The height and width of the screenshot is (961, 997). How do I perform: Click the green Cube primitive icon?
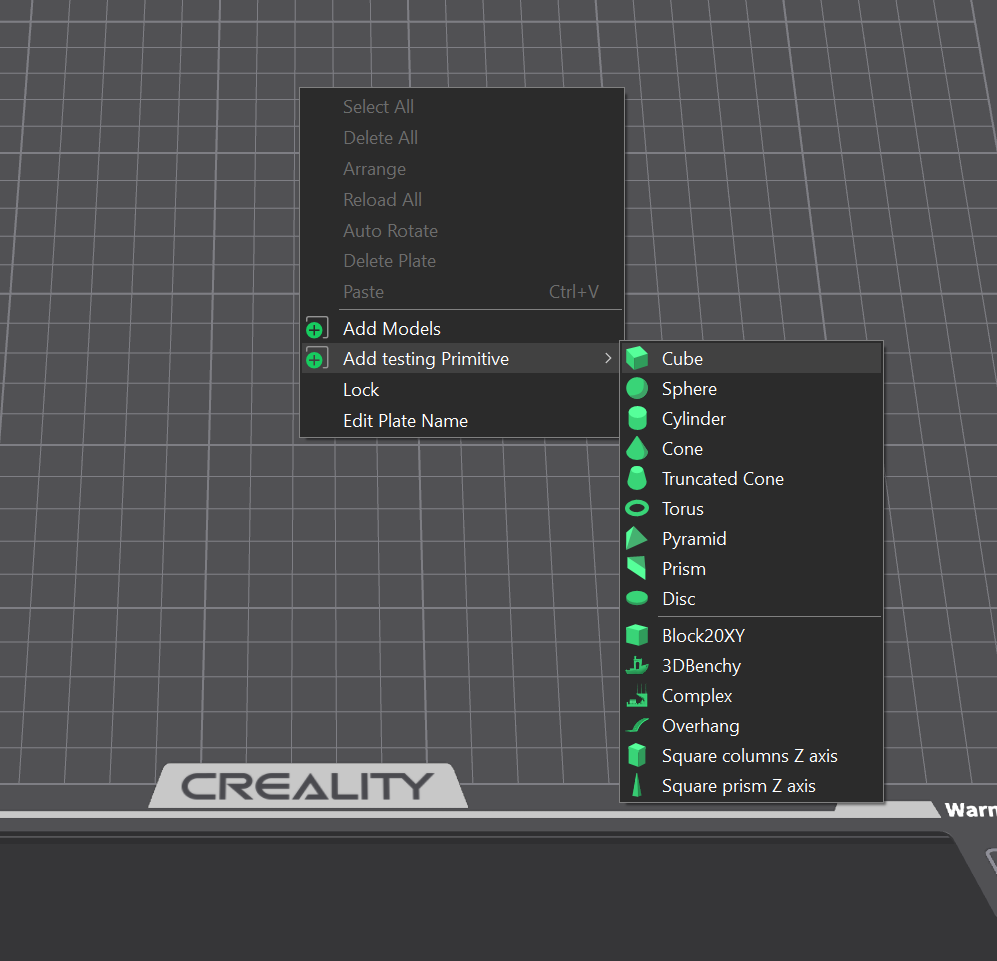pos(637,359)
